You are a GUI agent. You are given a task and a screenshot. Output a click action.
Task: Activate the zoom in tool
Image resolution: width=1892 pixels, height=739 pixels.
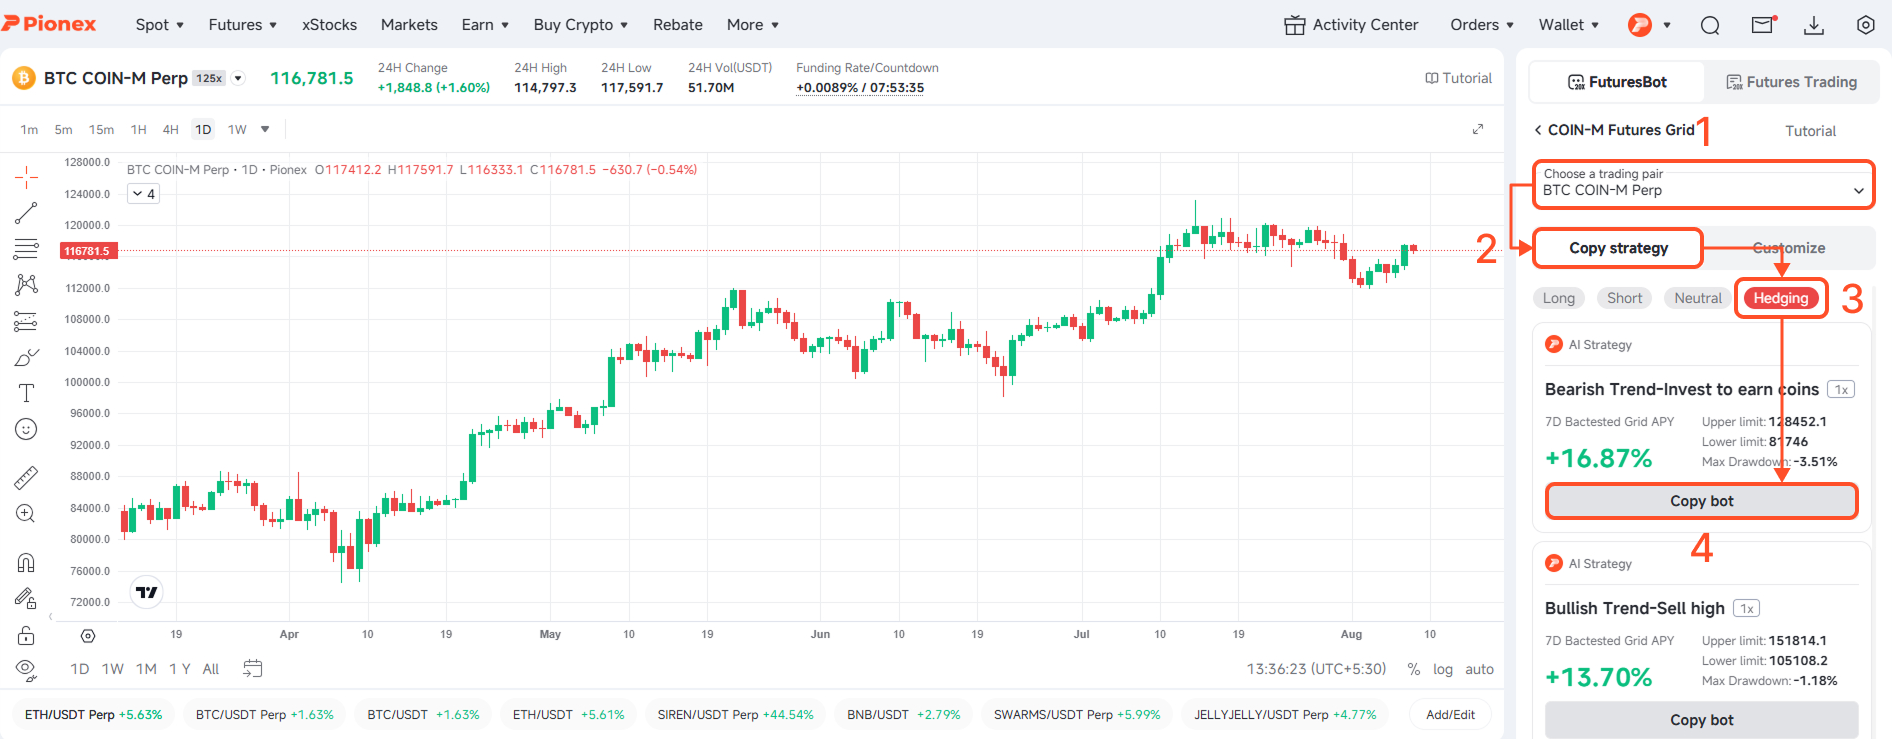click(26, 513)
